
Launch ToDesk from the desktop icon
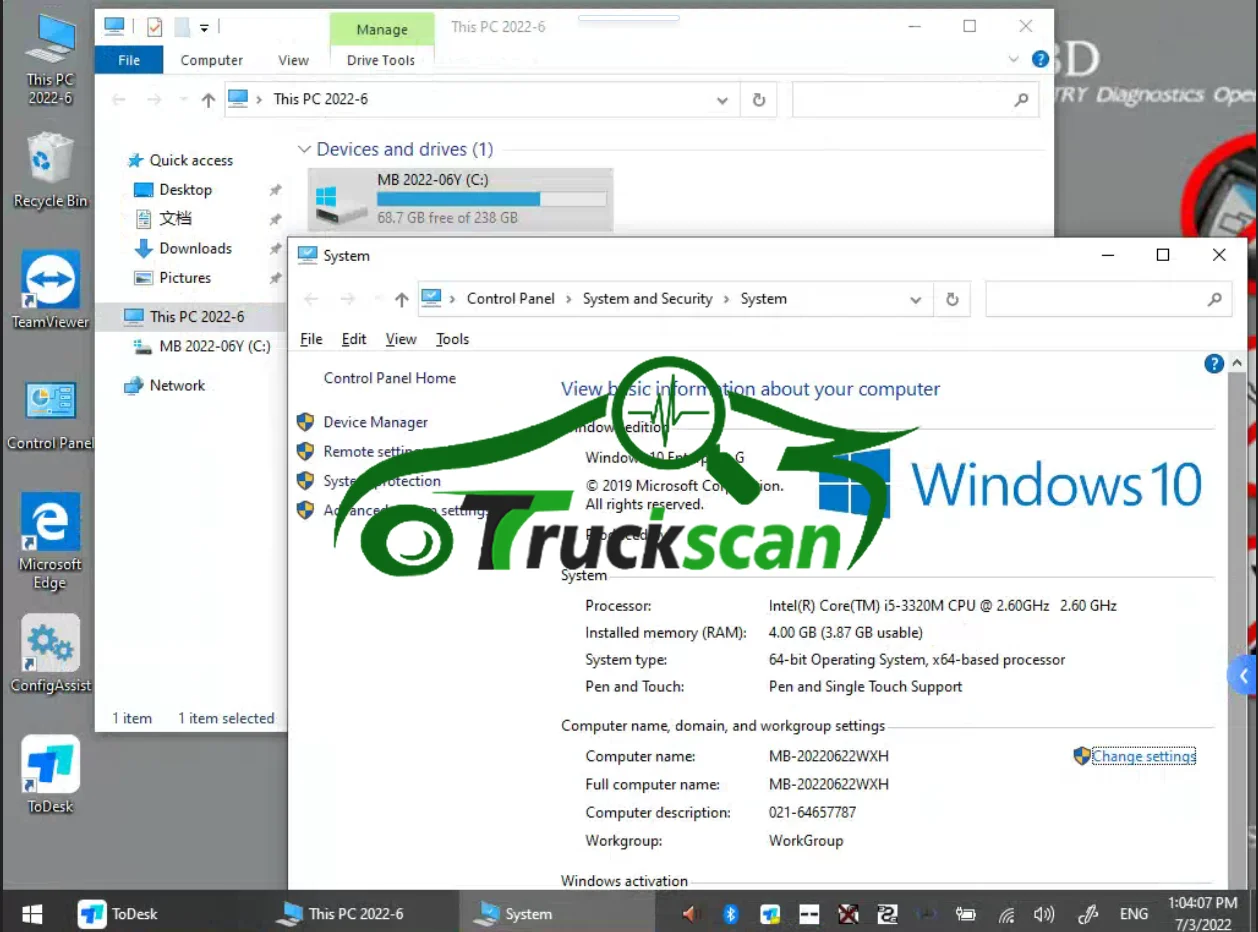[50, 775]
